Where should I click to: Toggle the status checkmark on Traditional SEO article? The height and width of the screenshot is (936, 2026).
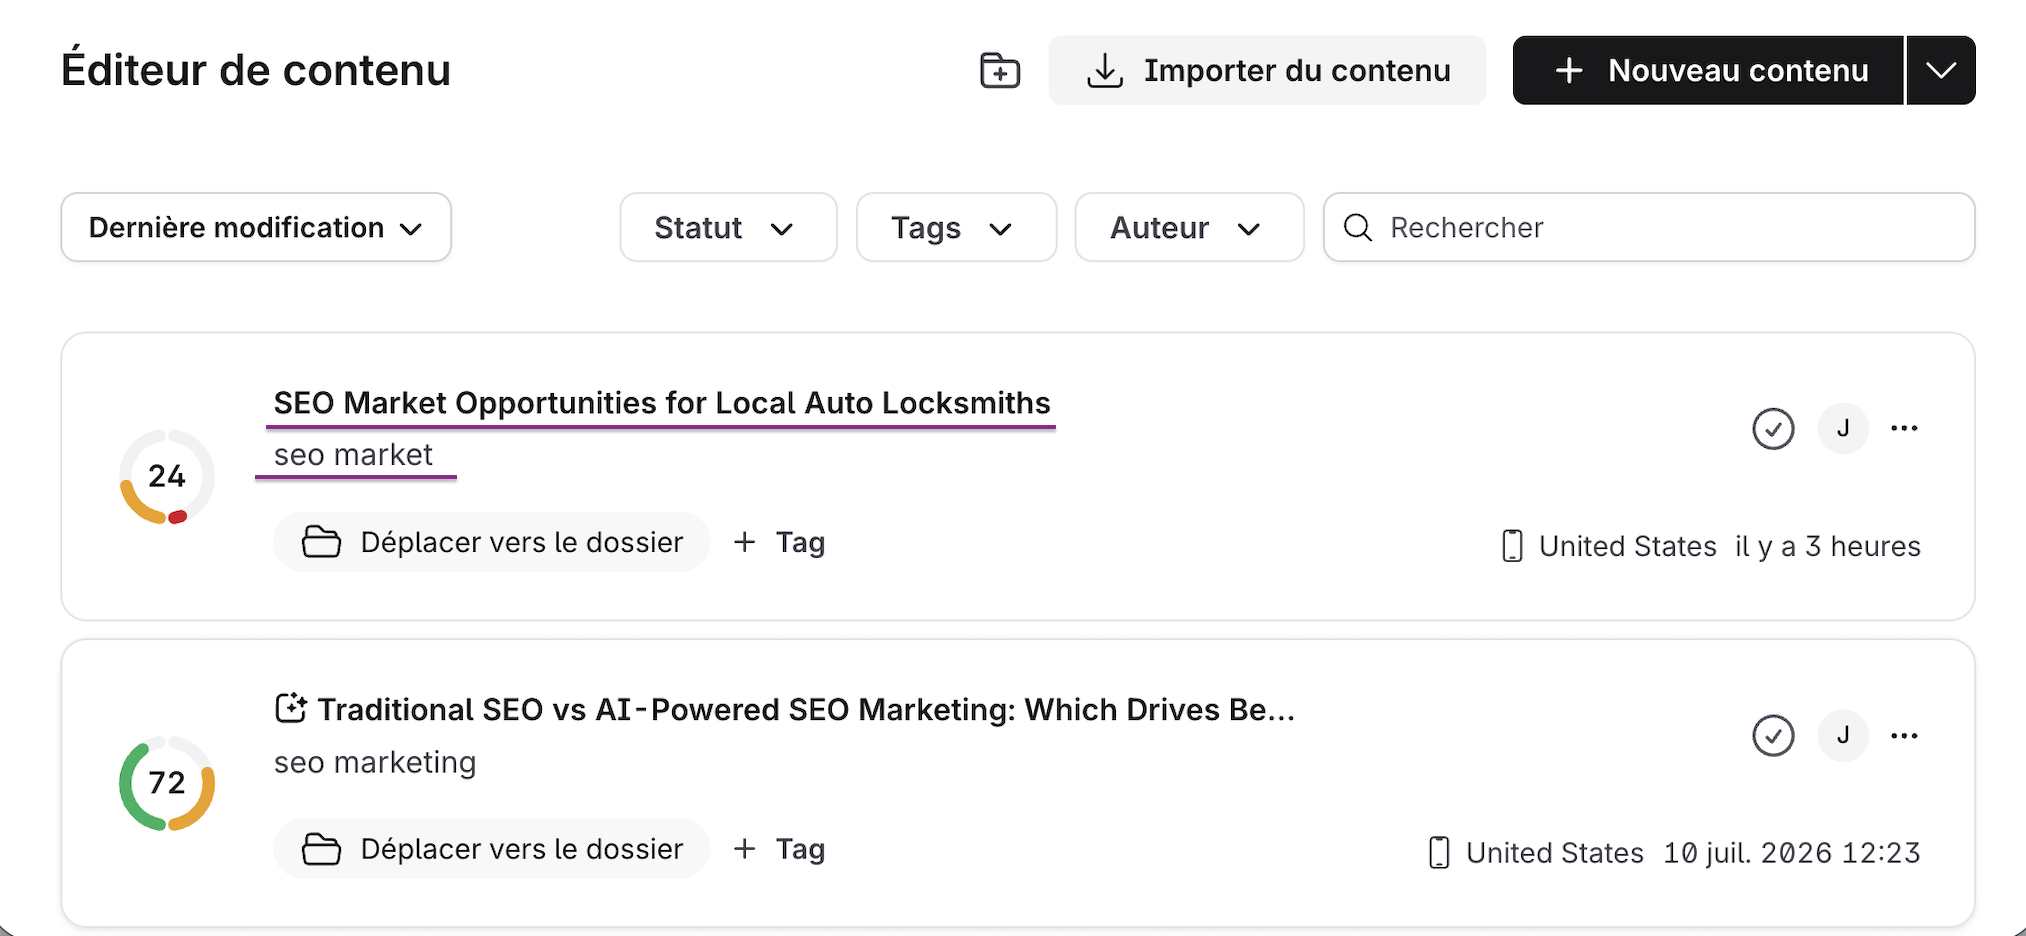[1773, 736]
